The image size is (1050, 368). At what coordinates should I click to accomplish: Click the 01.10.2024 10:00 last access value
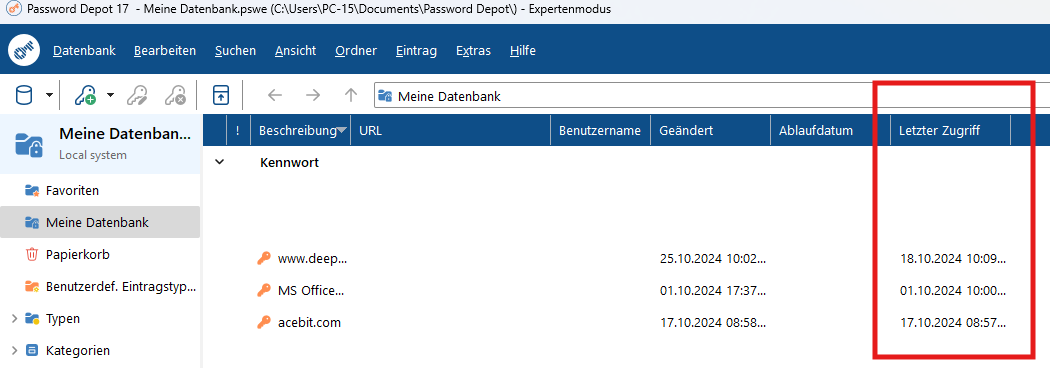coord(953,291)
